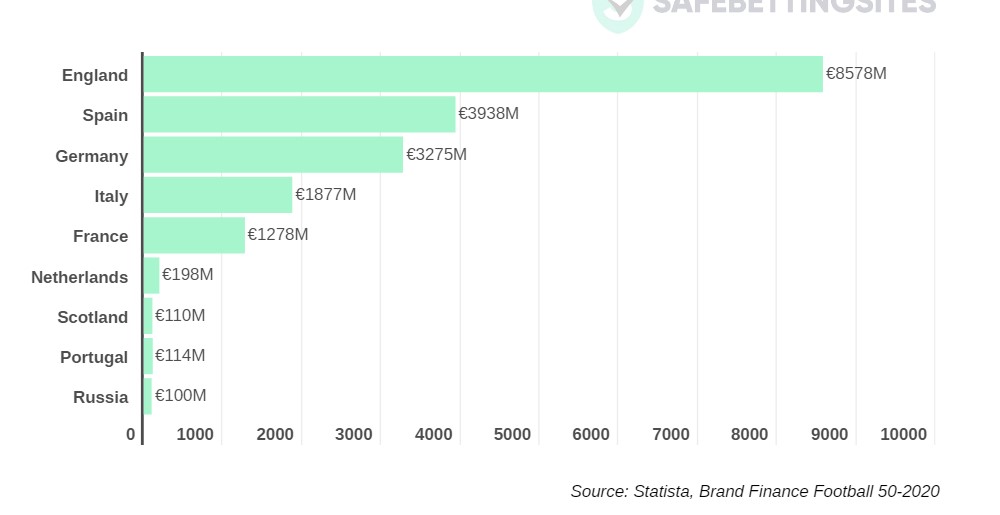The image size is (1000, 515).
Task: Select the Spain bar
Action: tap(299, 114)
